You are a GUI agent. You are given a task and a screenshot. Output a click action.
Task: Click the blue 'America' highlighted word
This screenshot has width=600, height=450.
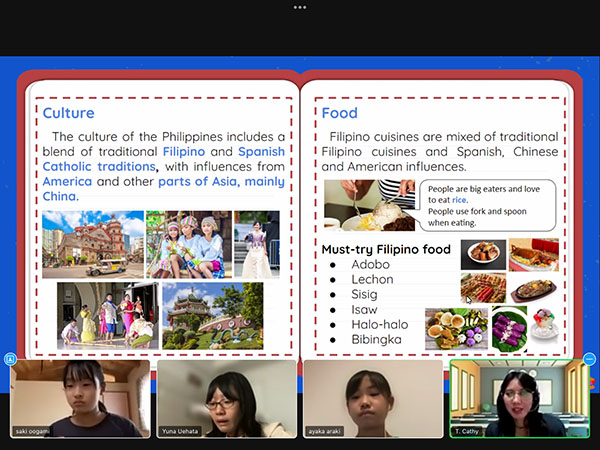click(x=67, y=182)
